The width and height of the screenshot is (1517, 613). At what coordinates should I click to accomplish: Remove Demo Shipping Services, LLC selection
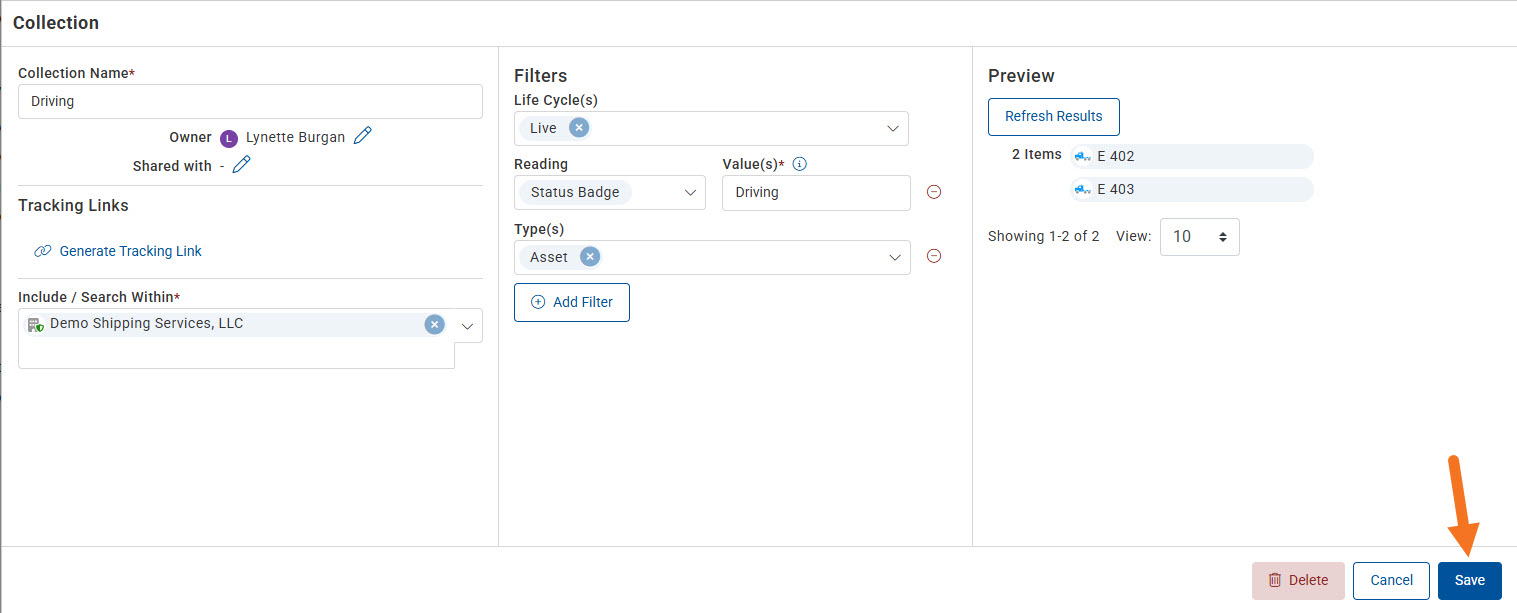434,324
